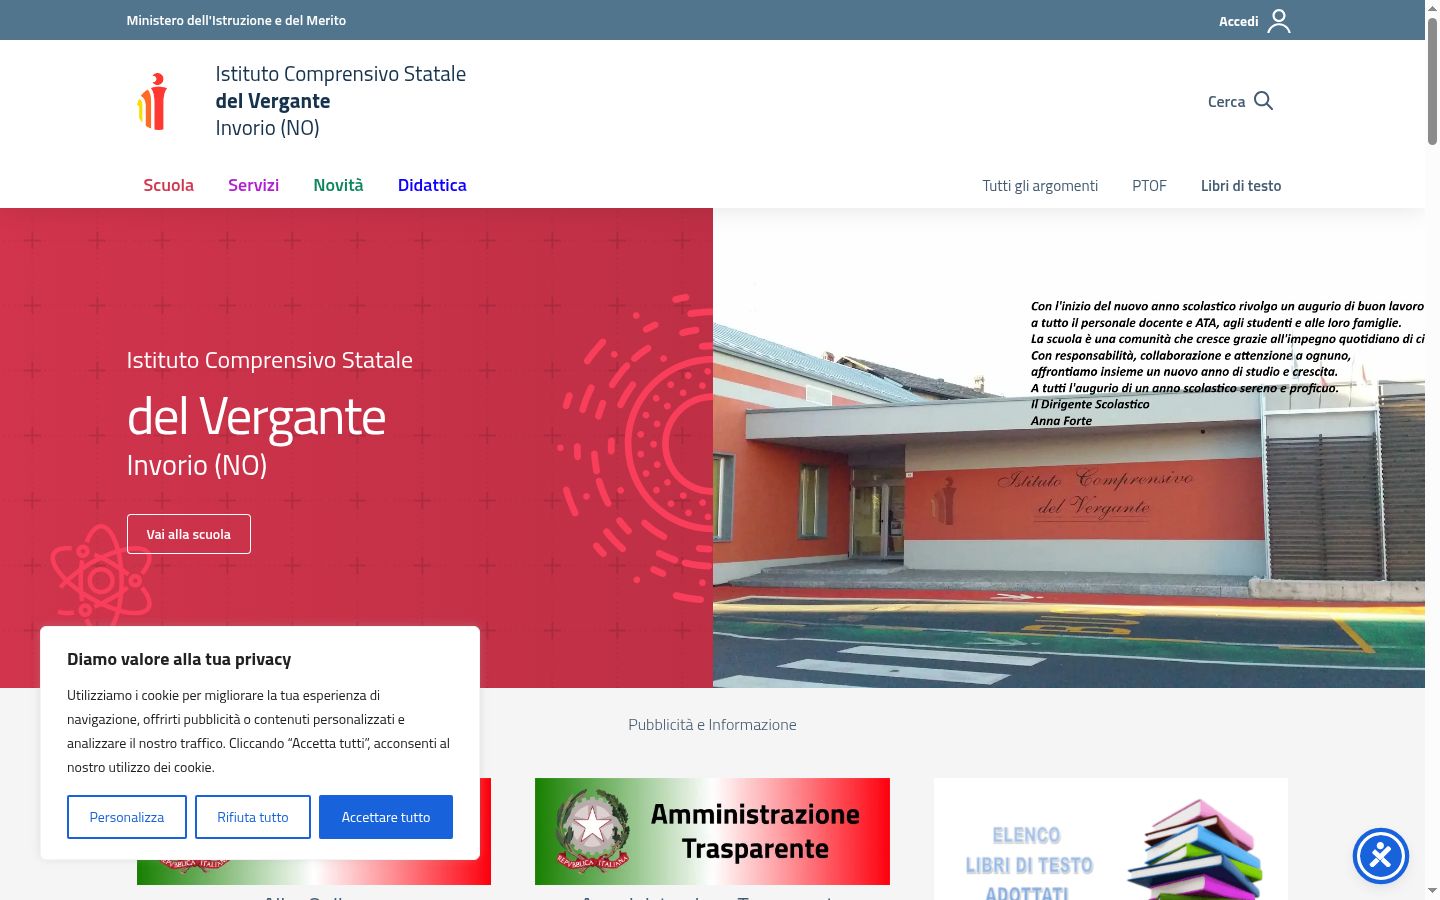Open the Servizi menu
Viewport: 1440px width, 900px height.
253,185
